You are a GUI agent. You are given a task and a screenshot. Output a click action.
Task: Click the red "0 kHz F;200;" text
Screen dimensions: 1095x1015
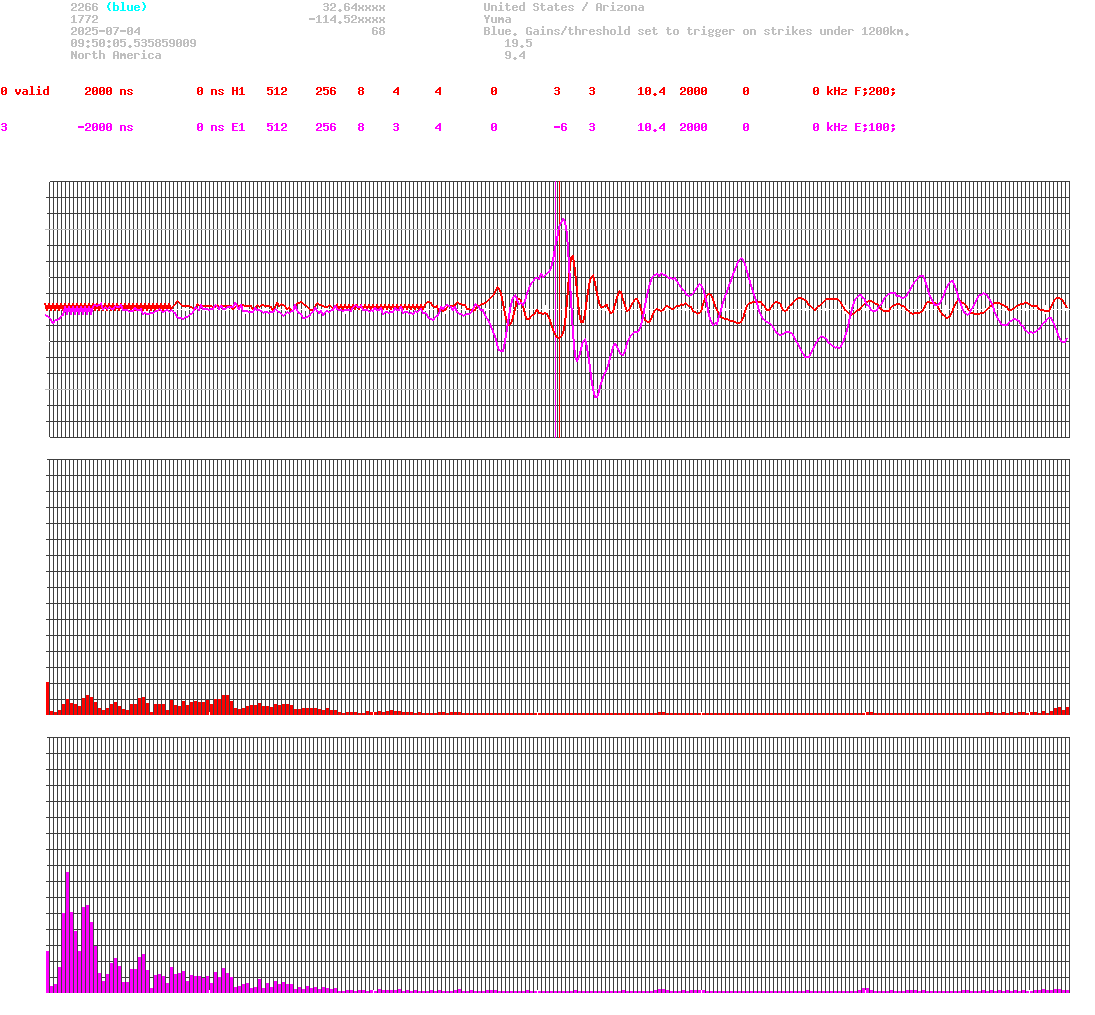coord(854,92)
